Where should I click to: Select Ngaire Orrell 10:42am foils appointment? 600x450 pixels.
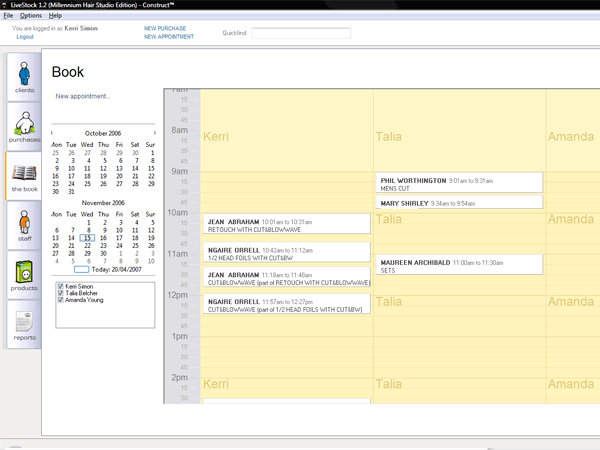287,252
